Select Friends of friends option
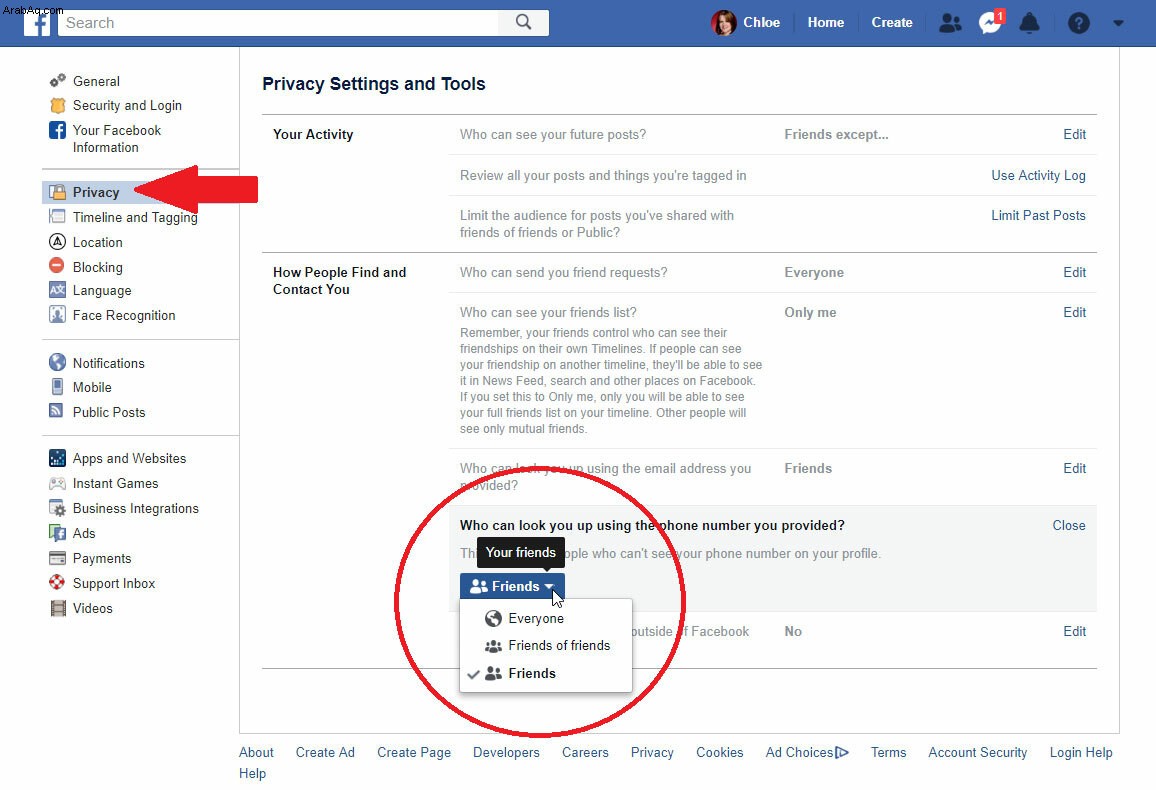 coord(546,646)
